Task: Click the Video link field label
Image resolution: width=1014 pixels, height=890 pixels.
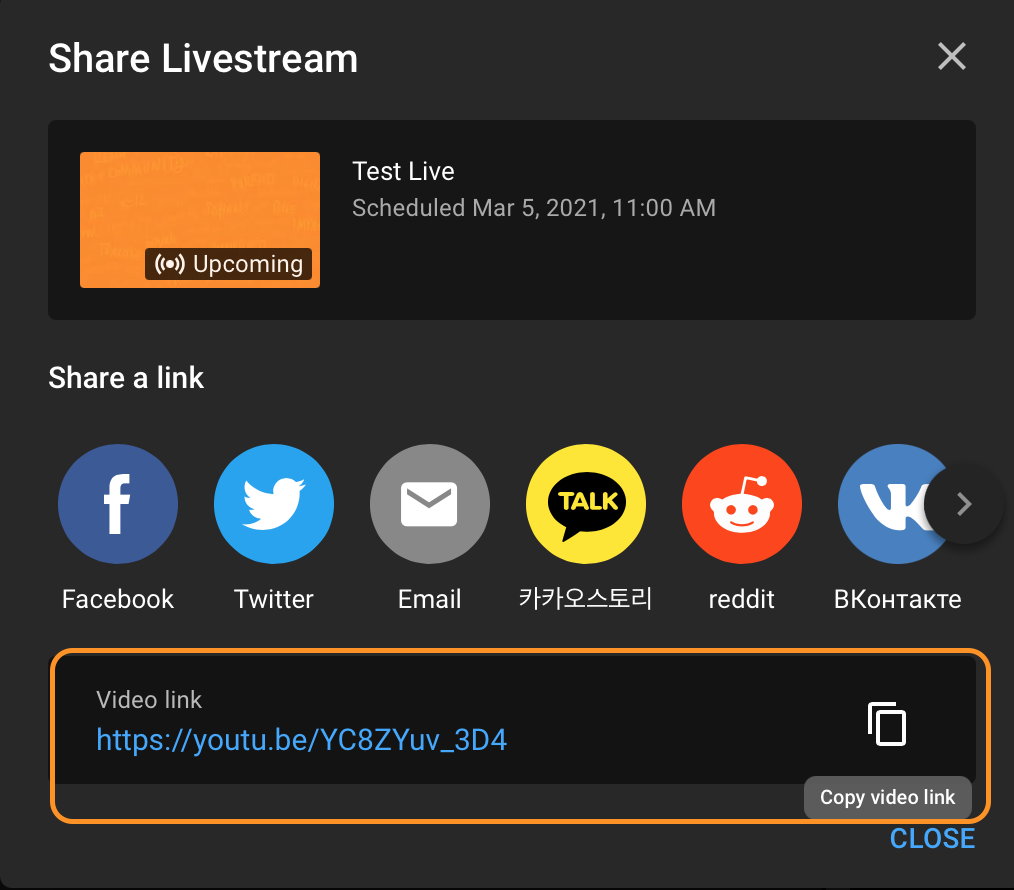Action: click(149, 700)
